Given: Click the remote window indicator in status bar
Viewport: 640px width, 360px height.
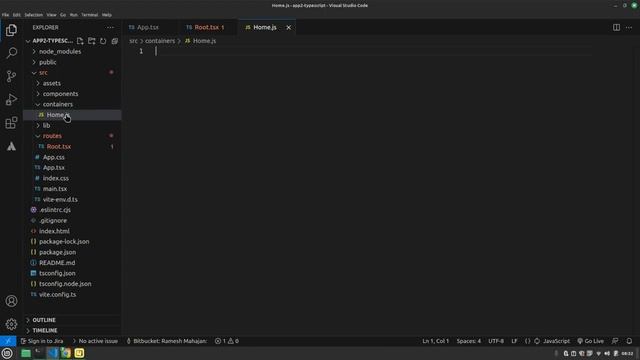Looking at the screenshot, I should tap(8, 341).
